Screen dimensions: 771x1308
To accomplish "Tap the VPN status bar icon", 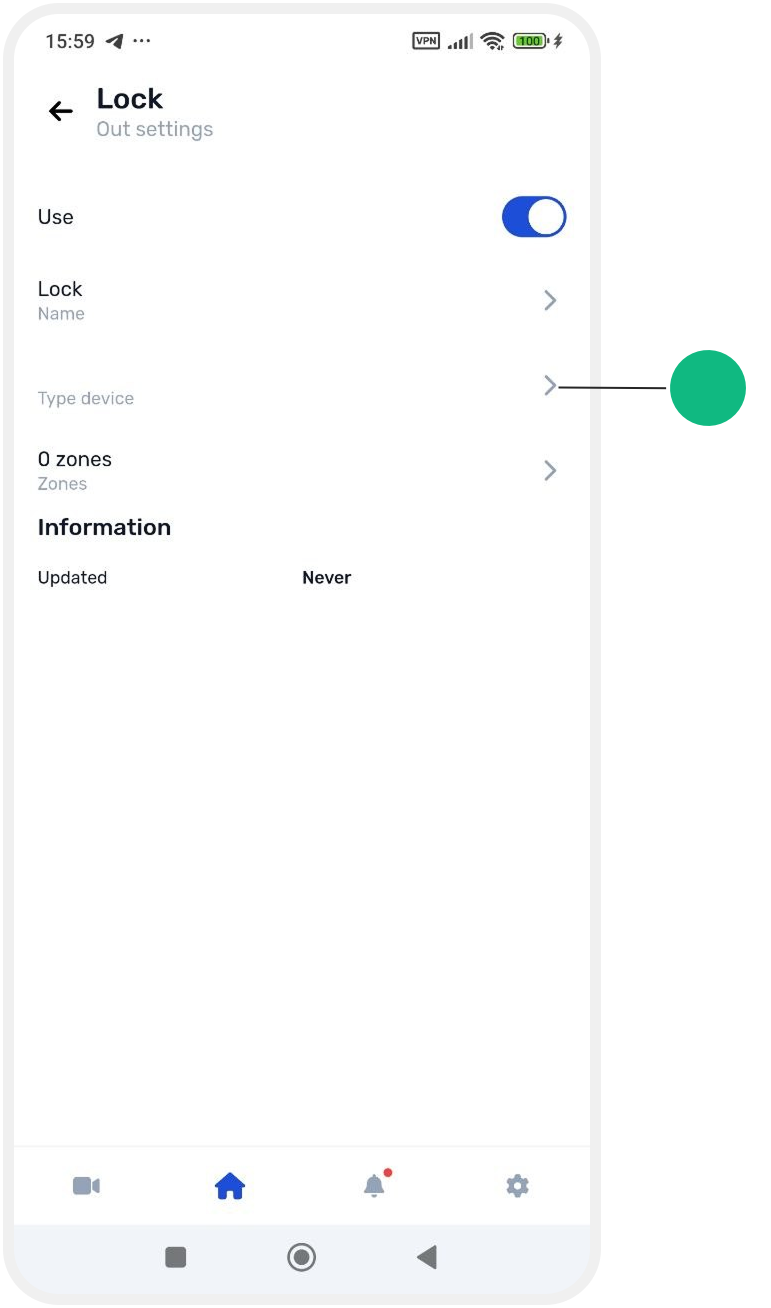I will [x=426, y=41].
